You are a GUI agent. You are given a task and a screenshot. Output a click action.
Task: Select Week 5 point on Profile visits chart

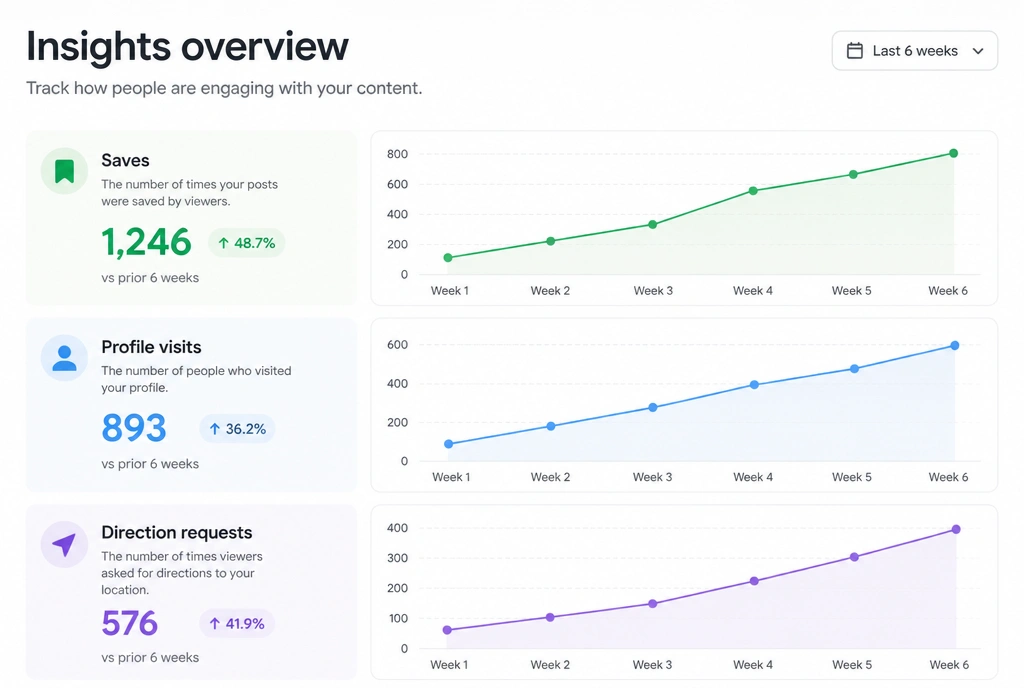[854, 369]
